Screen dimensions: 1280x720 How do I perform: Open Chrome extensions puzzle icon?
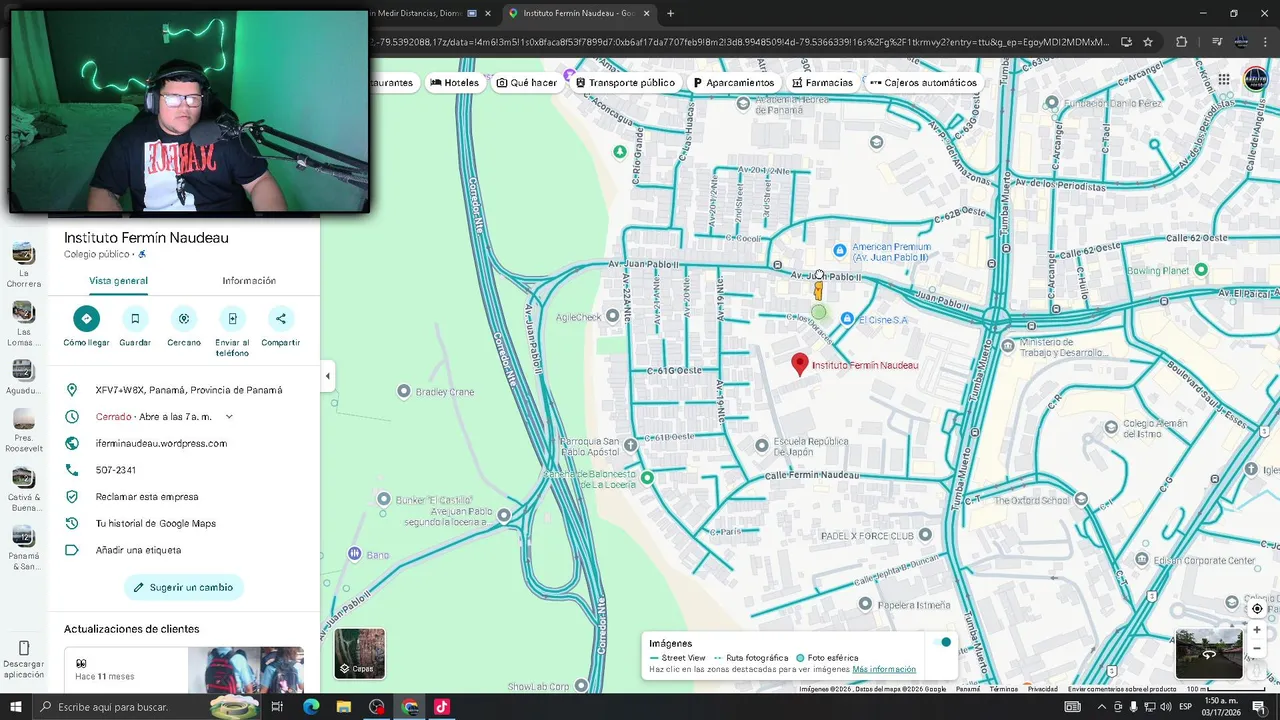pyautogui.click(x=1181, y=42)
